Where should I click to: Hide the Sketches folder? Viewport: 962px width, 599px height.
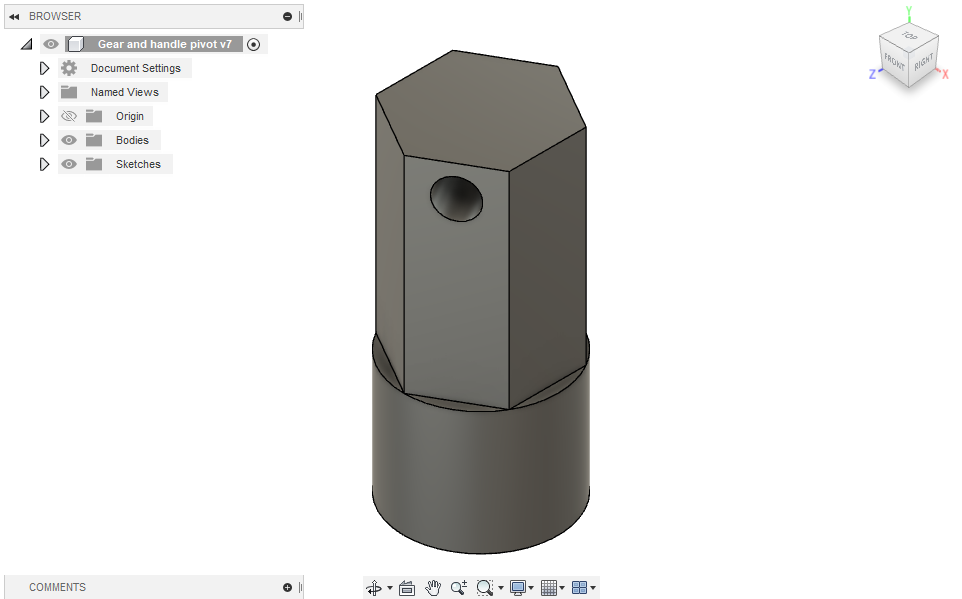[x=68, y=163]
